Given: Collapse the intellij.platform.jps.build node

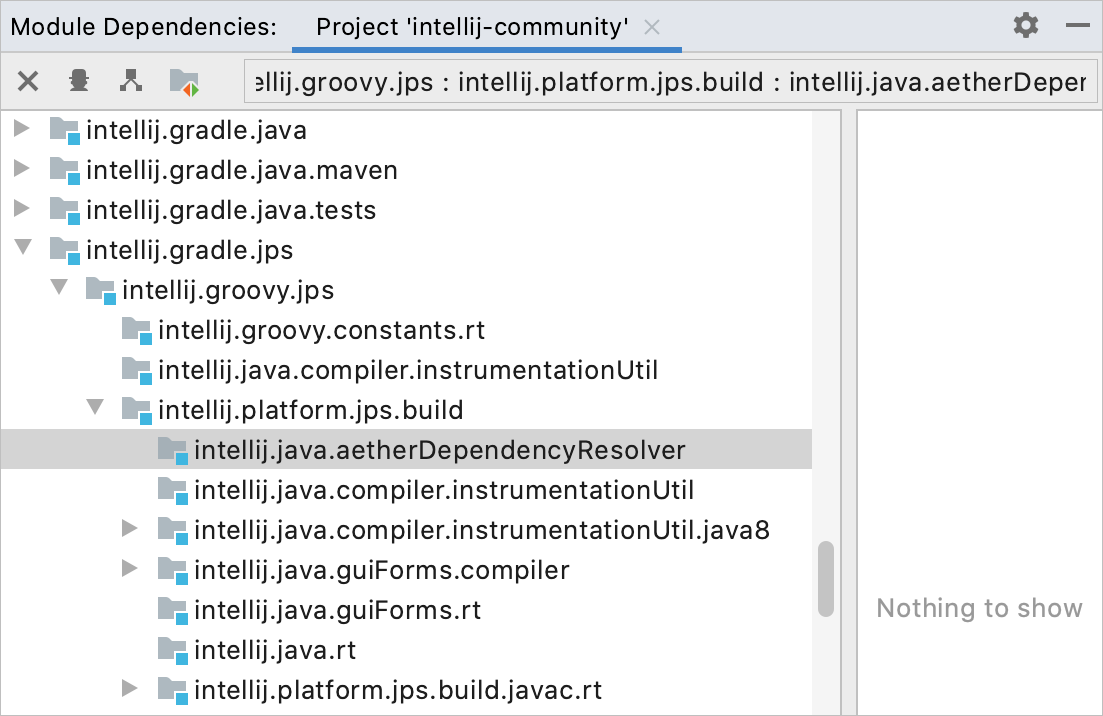Looking at the screenshot, I should tap(94, 409).
